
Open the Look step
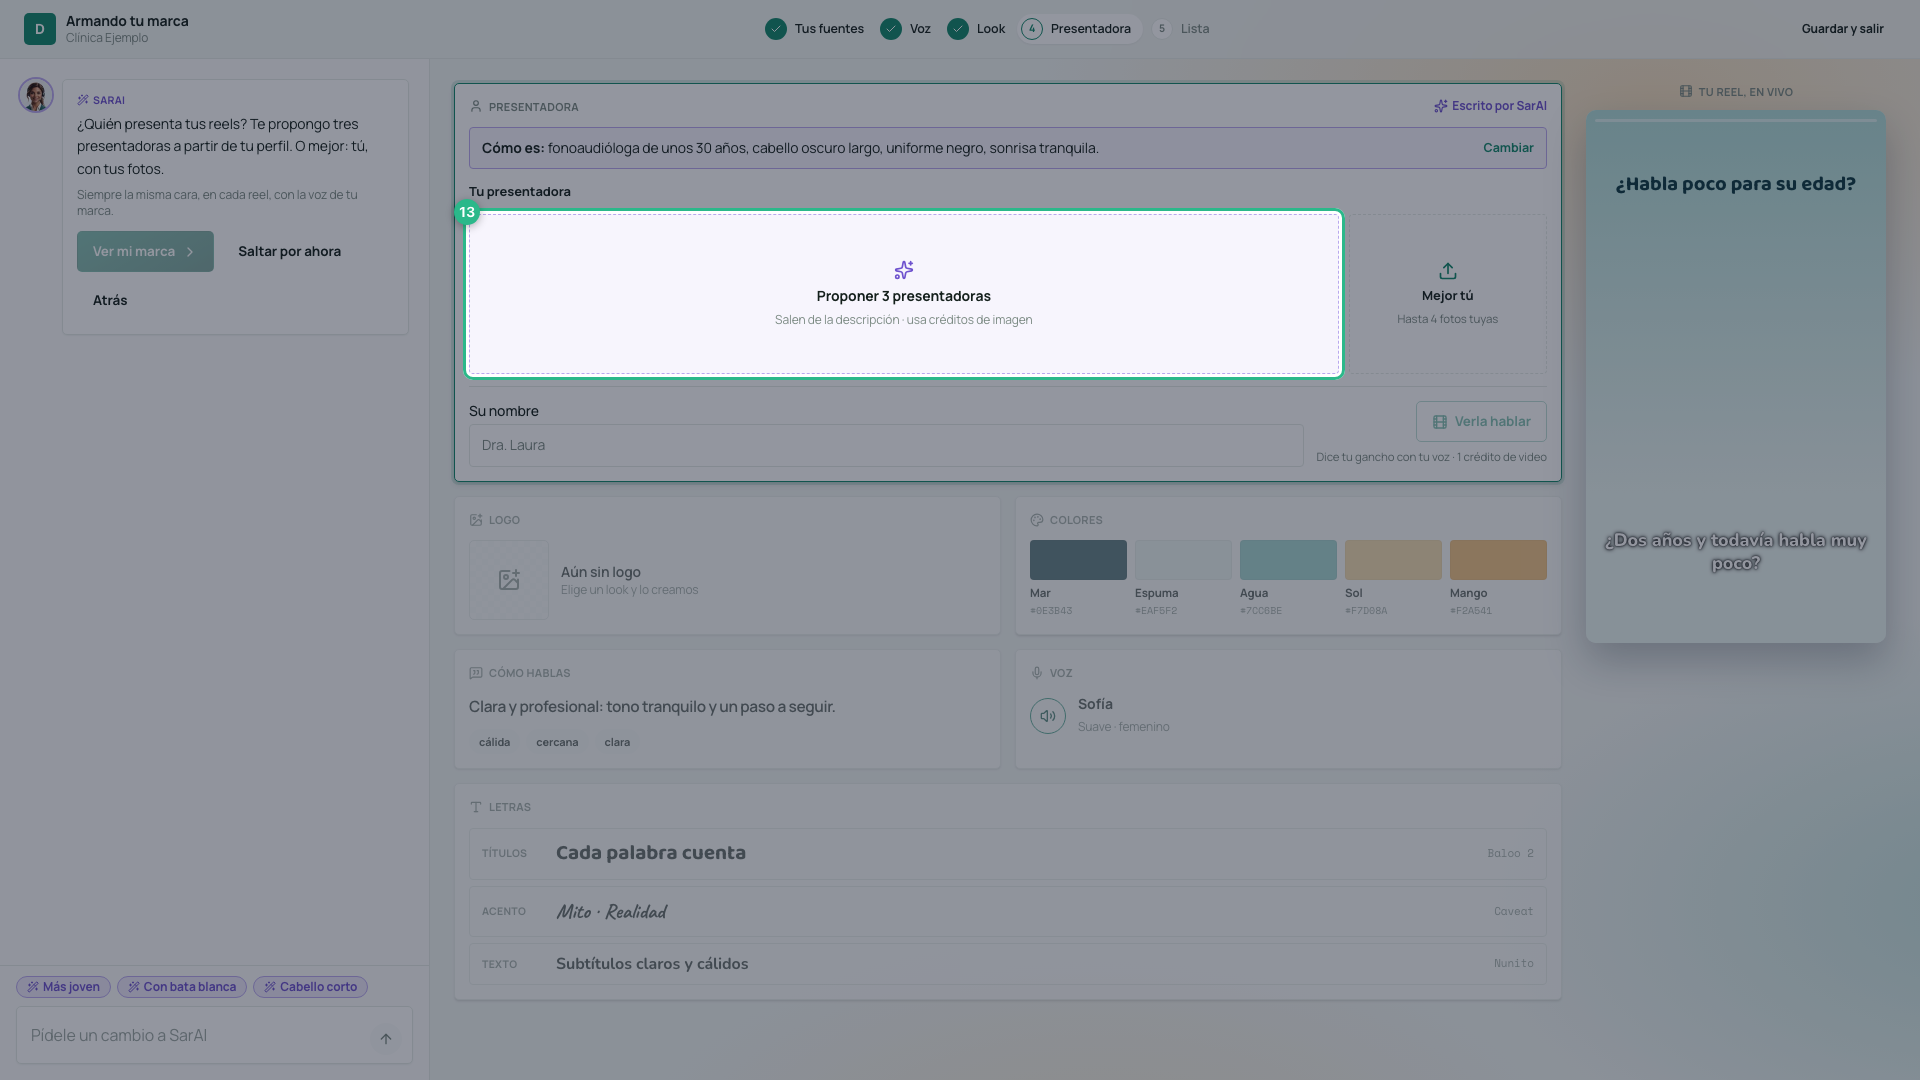click(977, 29)
